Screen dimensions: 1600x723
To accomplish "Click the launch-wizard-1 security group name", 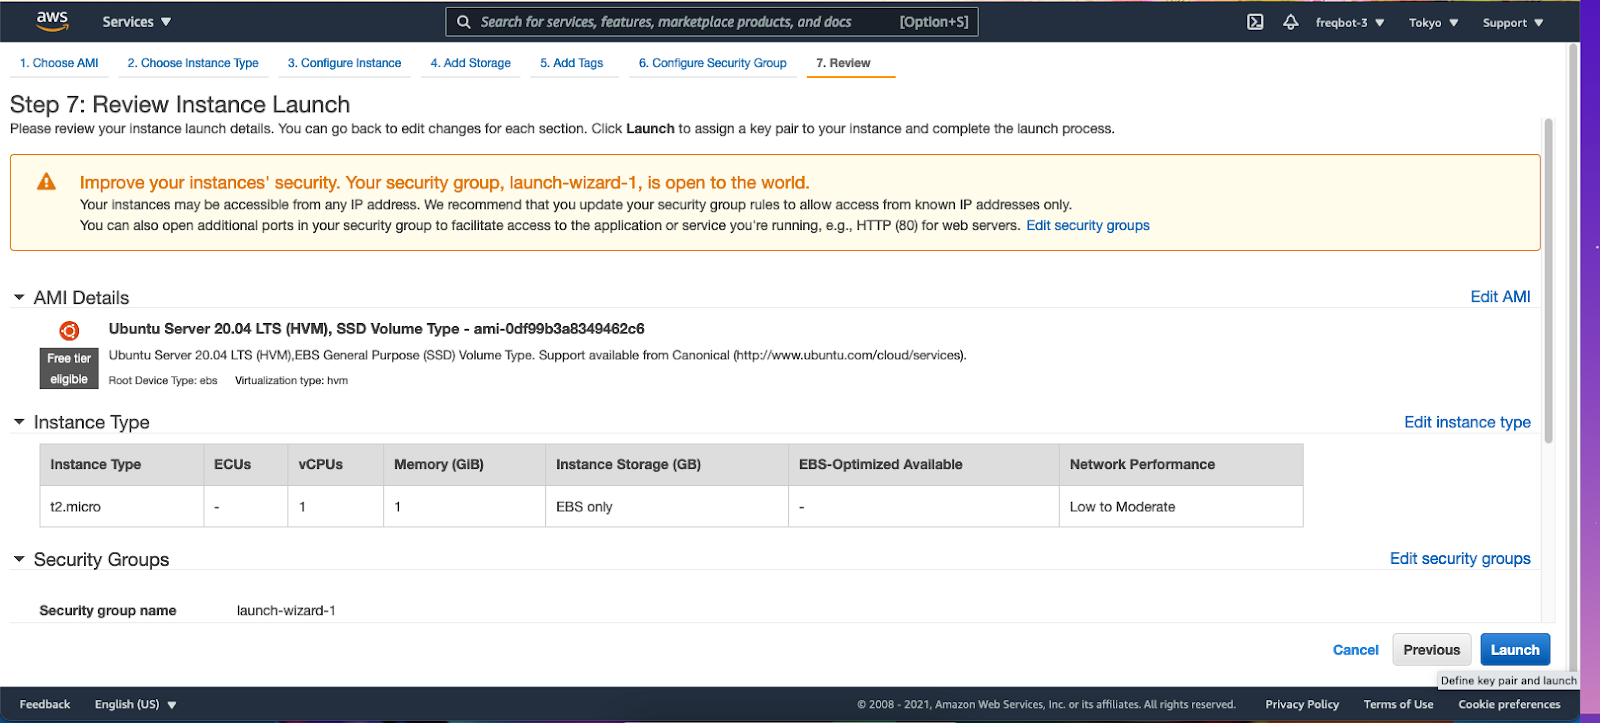I will 286,611.
